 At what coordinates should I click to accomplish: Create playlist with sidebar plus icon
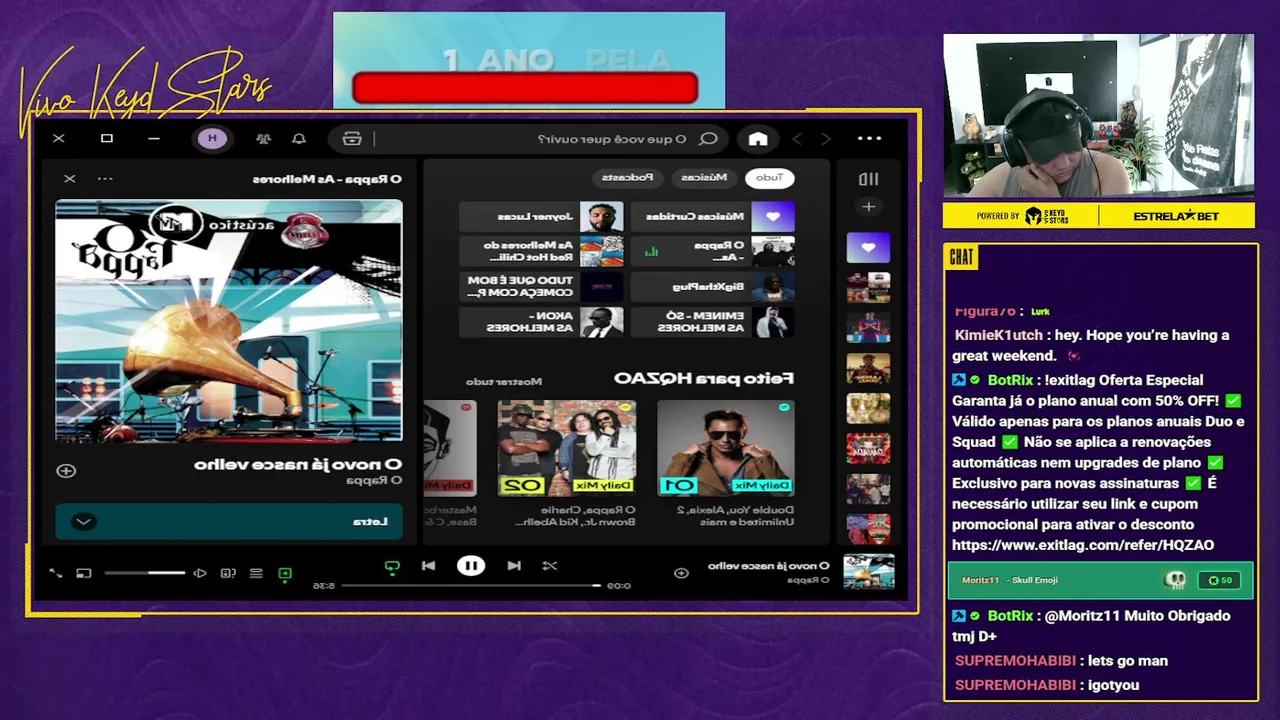pos(868,207)
